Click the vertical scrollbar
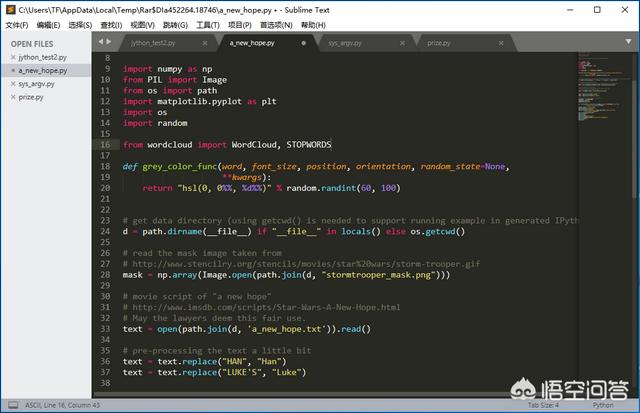 pyautogui.click(x=636, y=139)
